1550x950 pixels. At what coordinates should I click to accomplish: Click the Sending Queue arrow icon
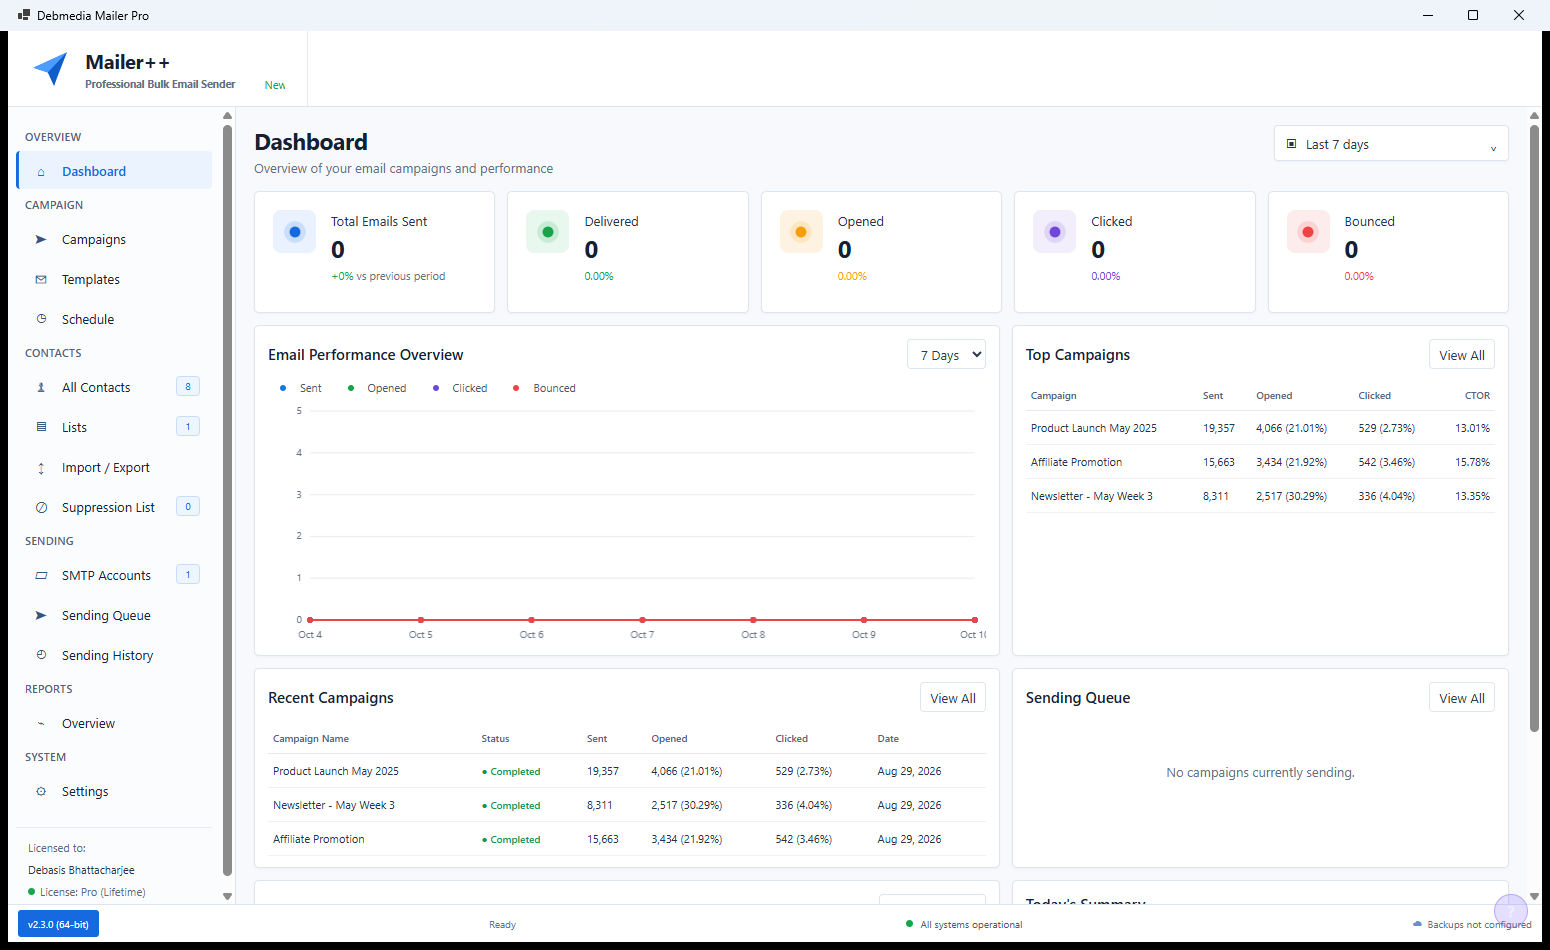[41, 616]
